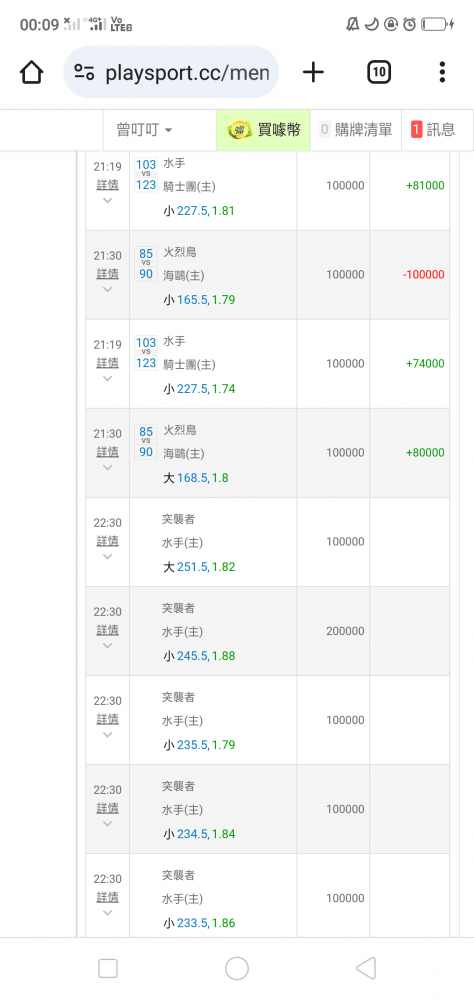The height and width of the screenshot is (1000, 474).
Task: Tap the 103 vs 123 score box at top
Action: [146, 175]
